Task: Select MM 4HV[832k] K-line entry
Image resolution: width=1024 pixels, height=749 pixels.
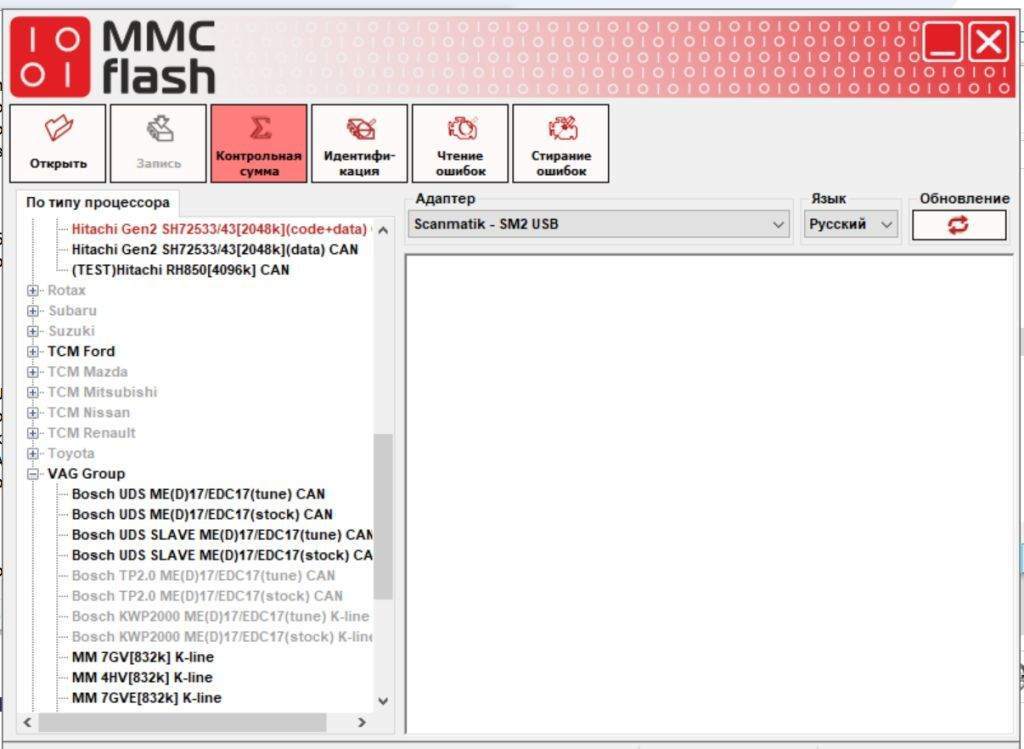Action: (x=142, y=677)
